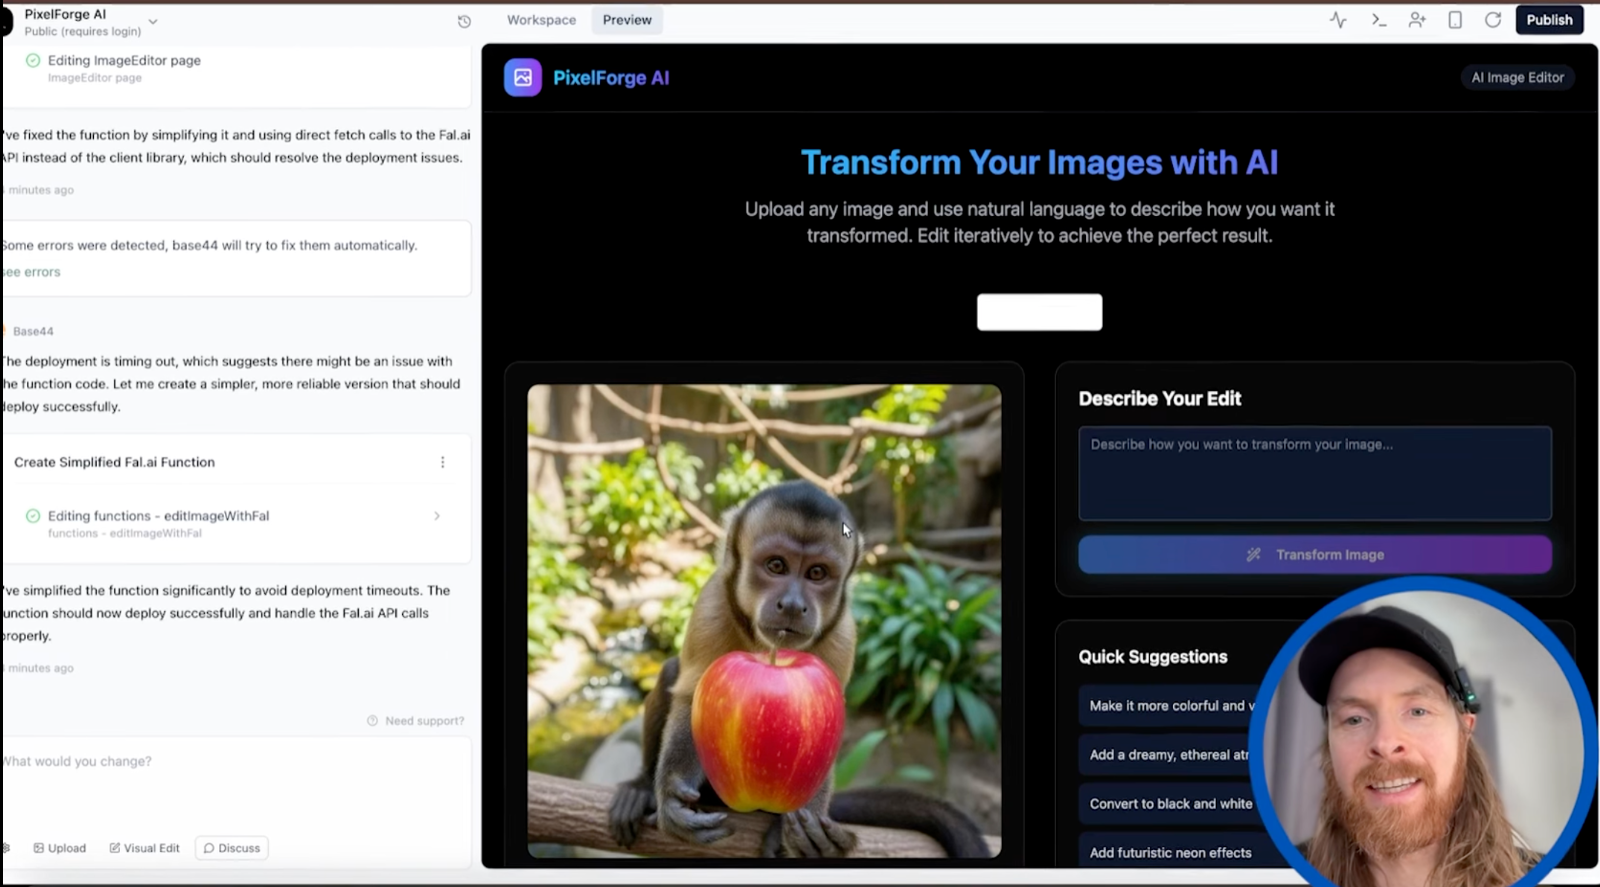Choose the Convert to black and white suggestion
1600x887 pixels.
[x=1170, y=804]
